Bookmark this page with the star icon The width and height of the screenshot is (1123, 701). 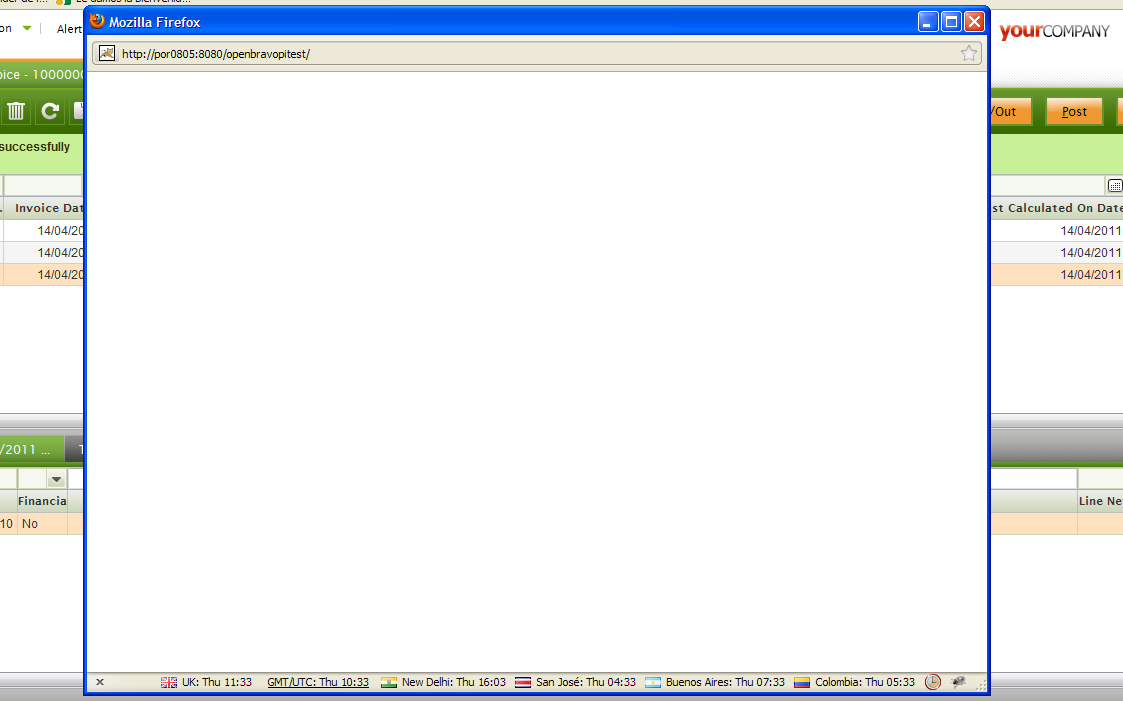[x=968, y=53]
